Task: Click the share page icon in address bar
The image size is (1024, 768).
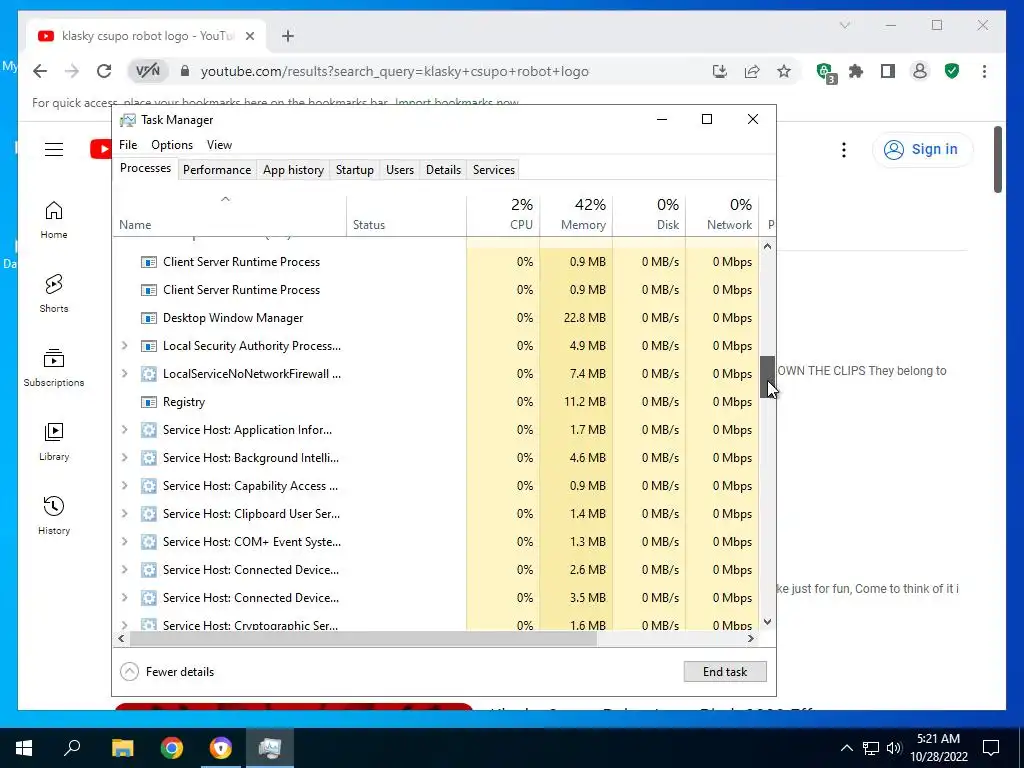Action: point(752,71)
